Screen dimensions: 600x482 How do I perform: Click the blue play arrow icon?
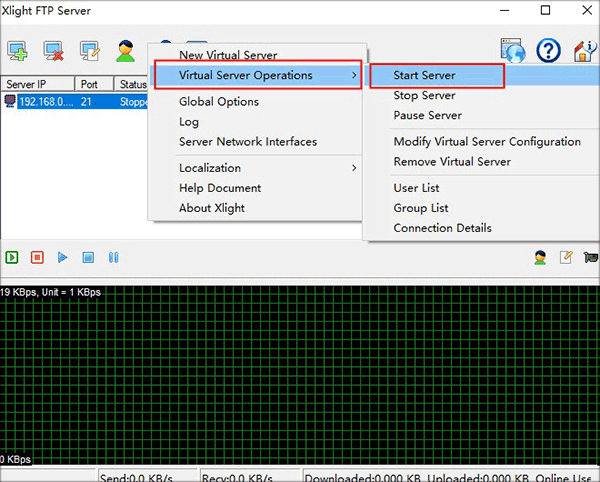coord(62,257)
